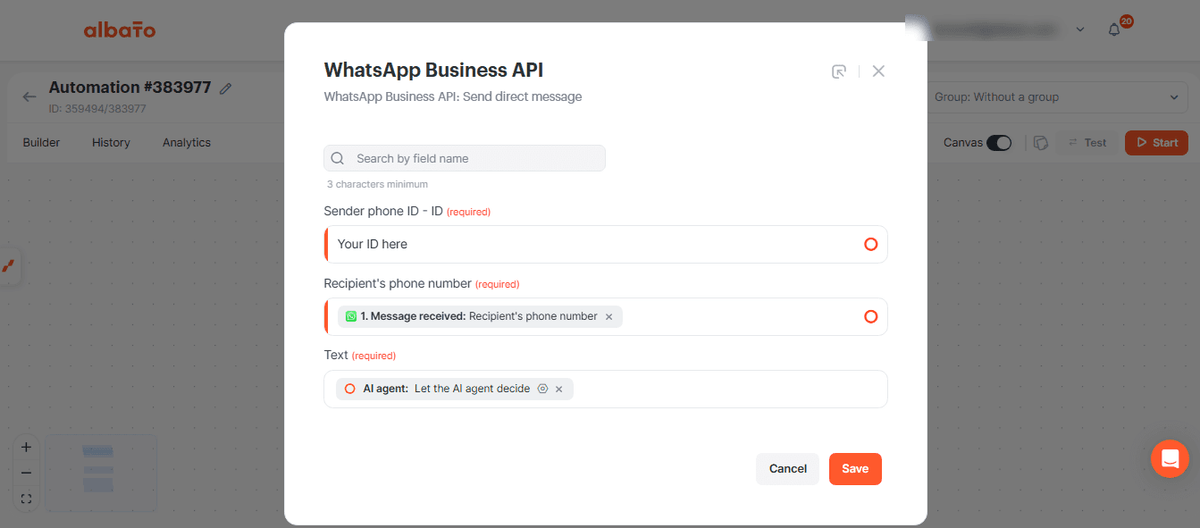Click the canvas minimap thumbnail
1200x528 pixels.
coord(99,472)
